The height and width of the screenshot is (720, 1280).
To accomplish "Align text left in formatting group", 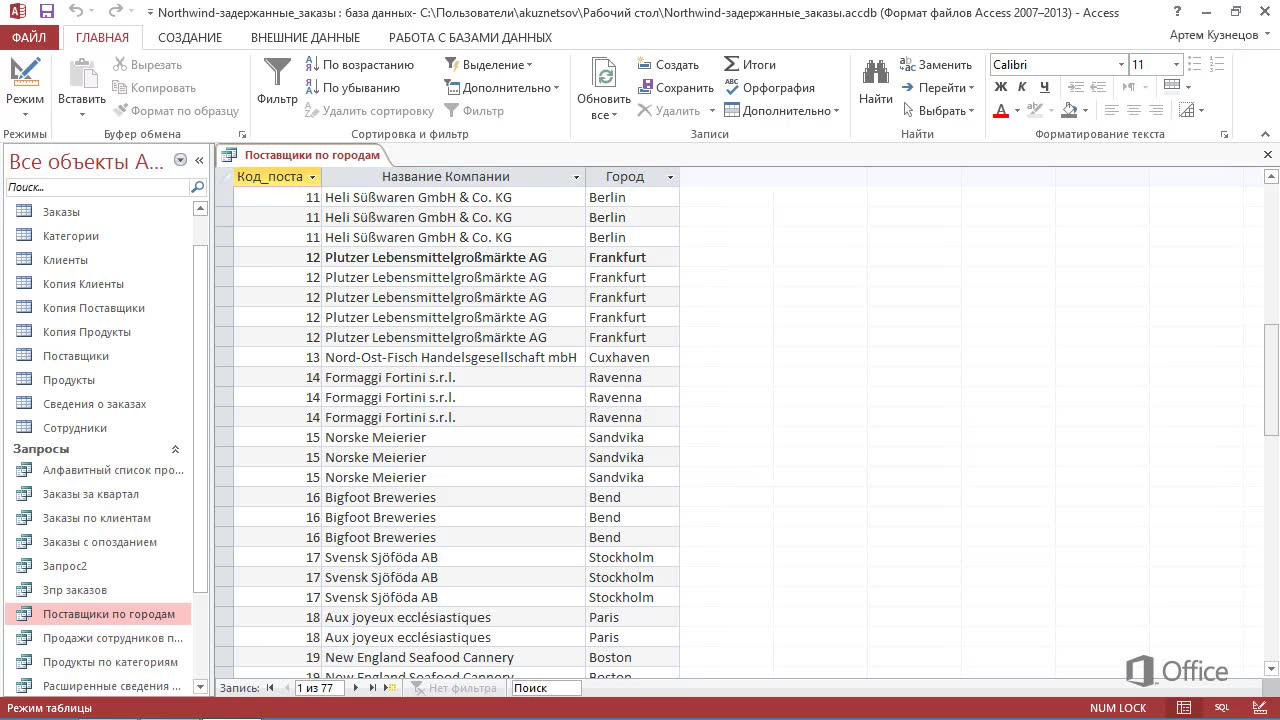I will tap(1111, 111).
